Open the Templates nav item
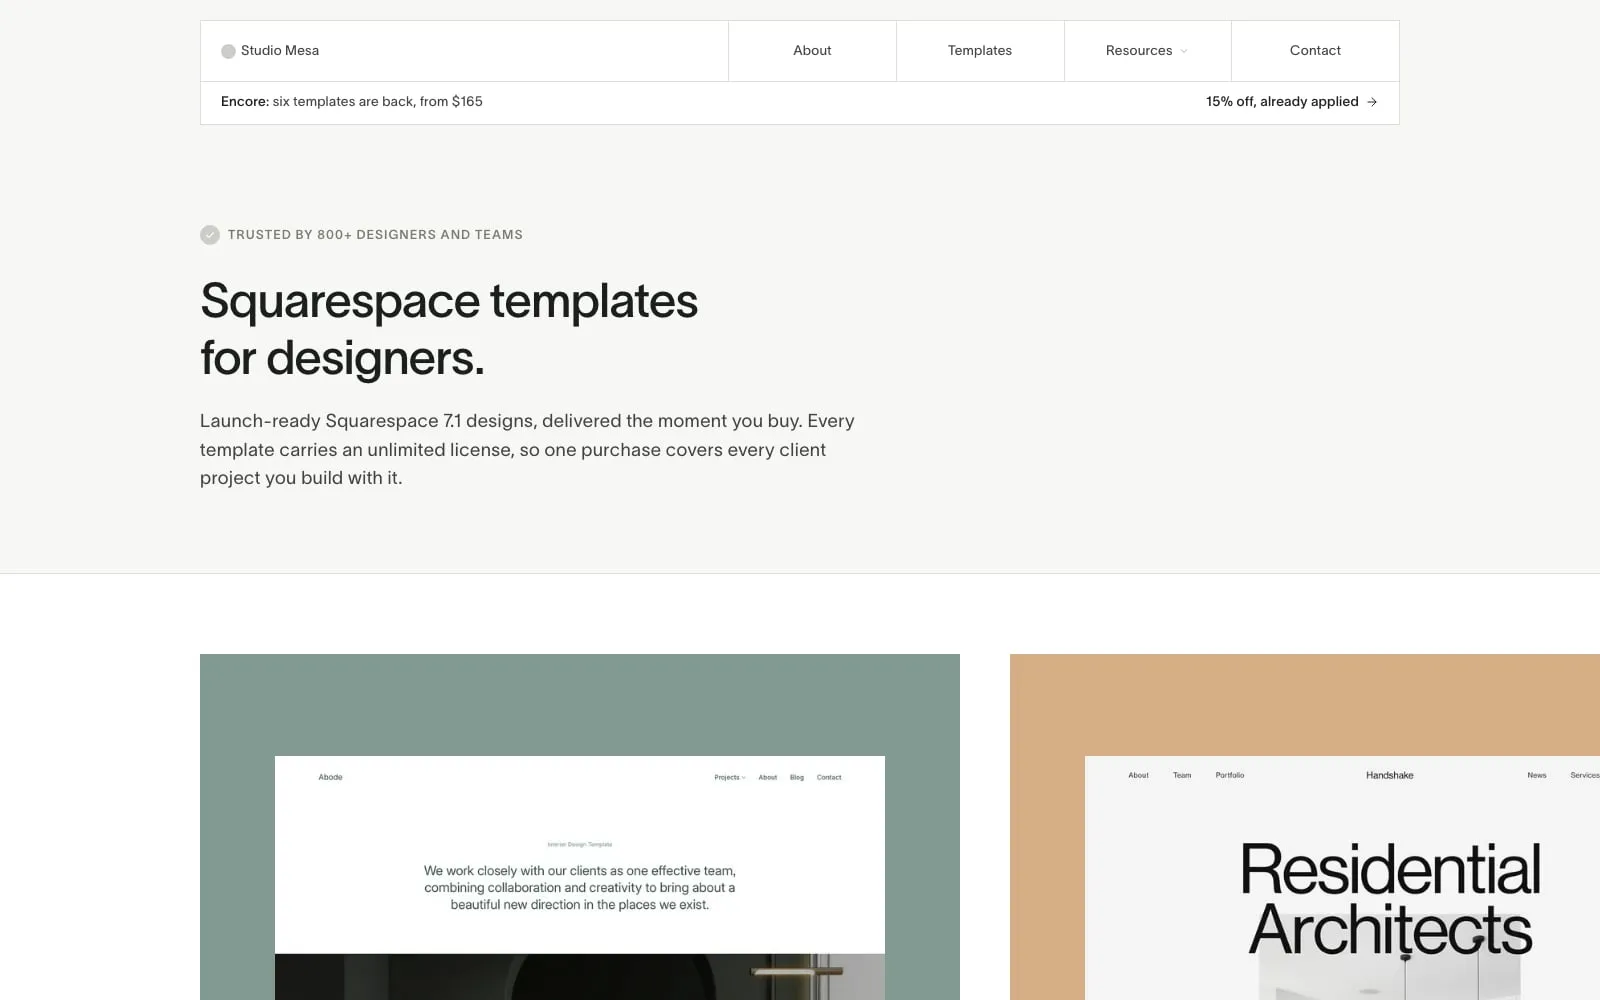 980,51
